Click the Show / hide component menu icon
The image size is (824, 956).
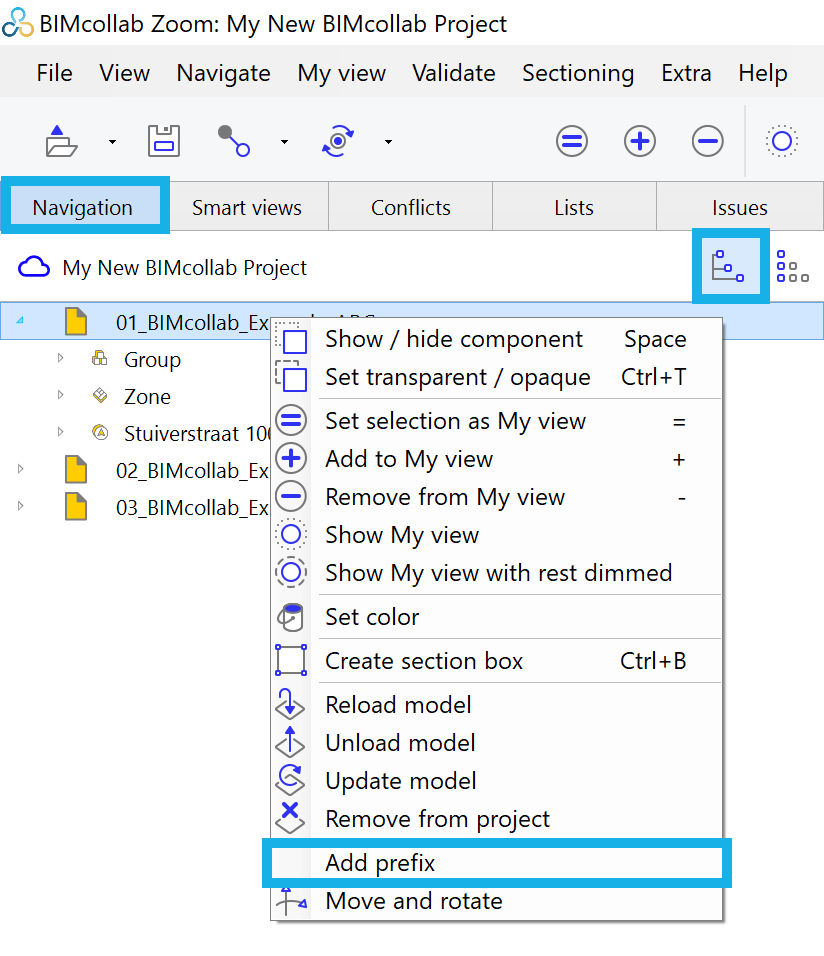coord(292,339)
